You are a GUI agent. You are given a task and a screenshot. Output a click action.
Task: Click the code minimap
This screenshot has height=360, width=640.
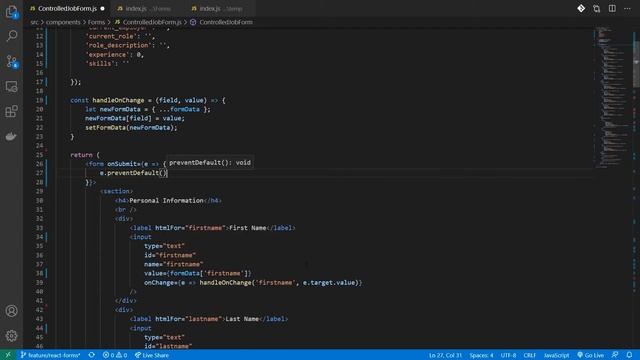[611, 98]
